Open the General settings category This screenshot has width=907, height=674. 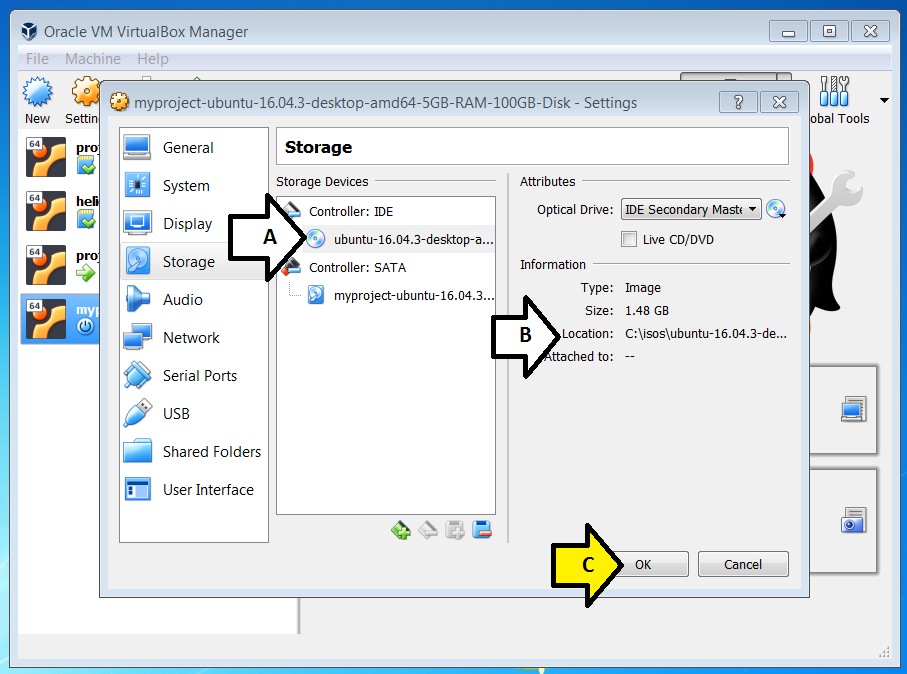(194, 148)
